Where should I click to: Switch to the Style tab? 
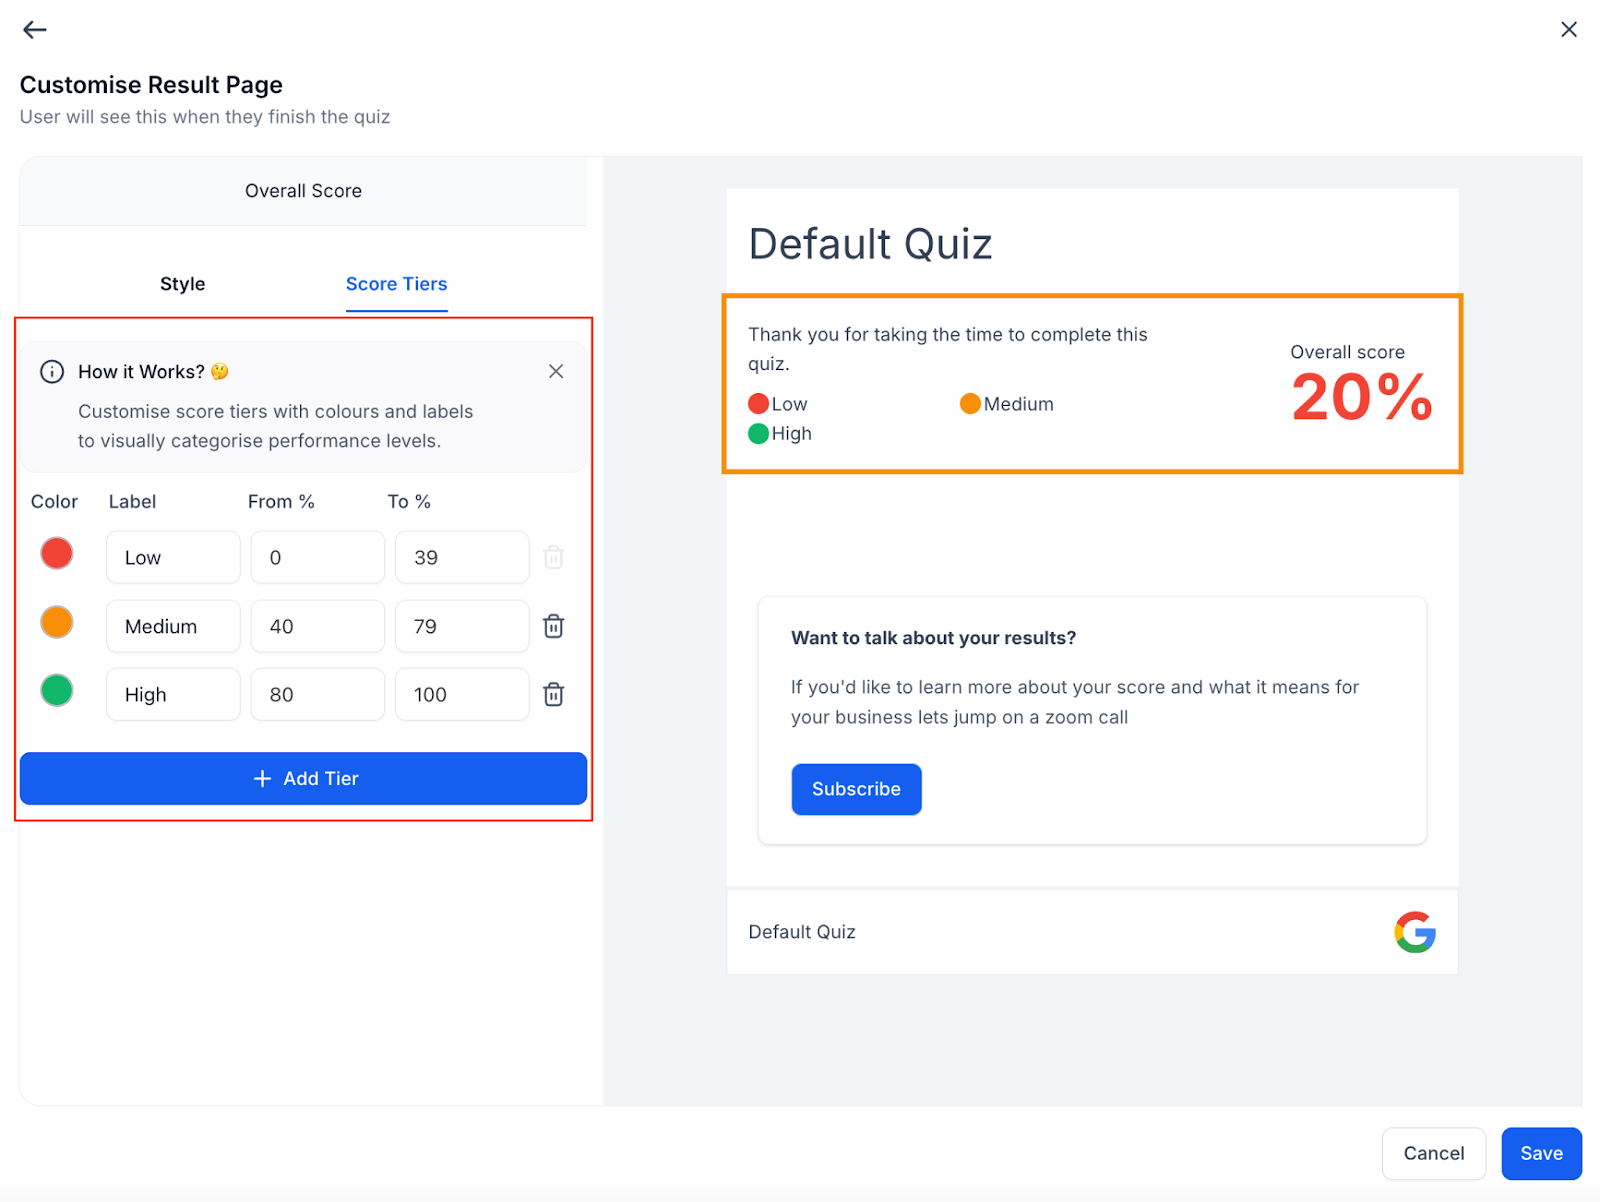click(182, 284)
